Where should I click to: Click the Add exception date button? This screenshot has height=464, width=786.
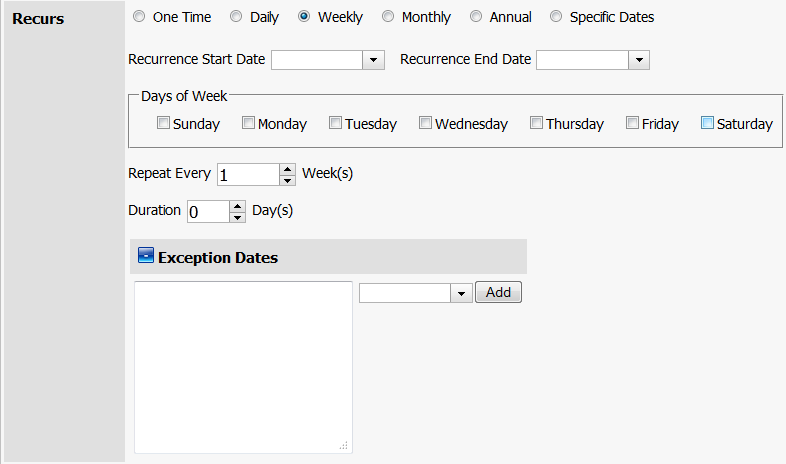click(498, 292)
